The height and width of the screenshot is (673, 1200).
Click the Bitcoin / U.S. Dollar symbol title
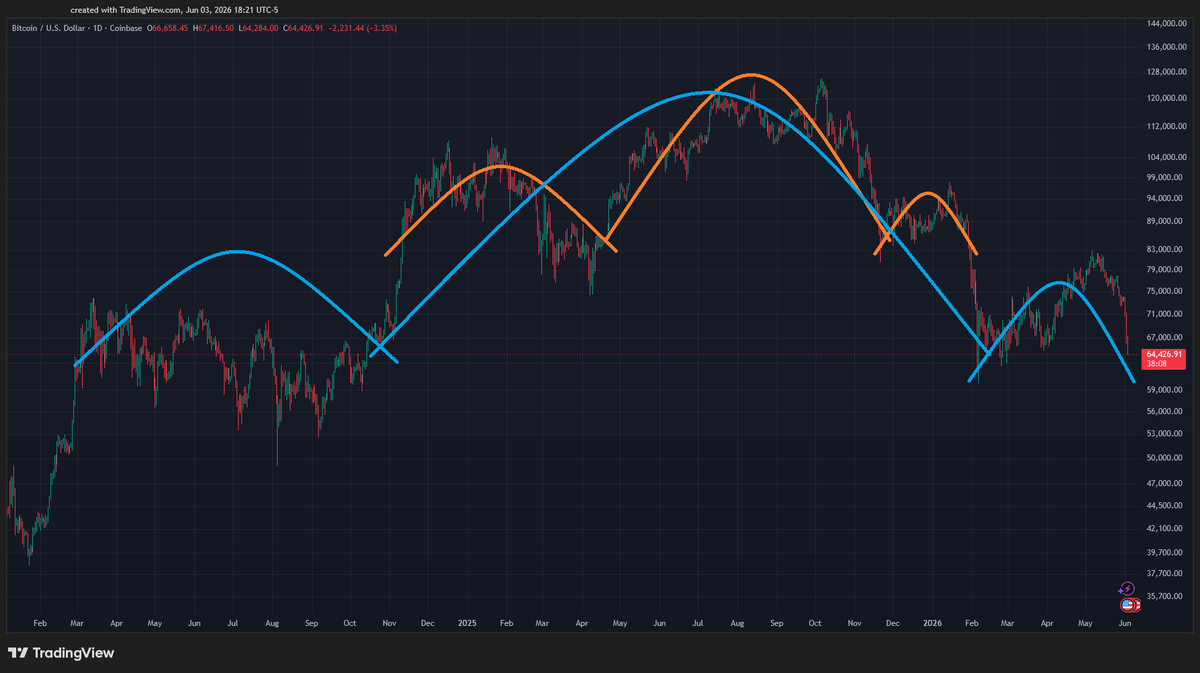tap(48, 28)
